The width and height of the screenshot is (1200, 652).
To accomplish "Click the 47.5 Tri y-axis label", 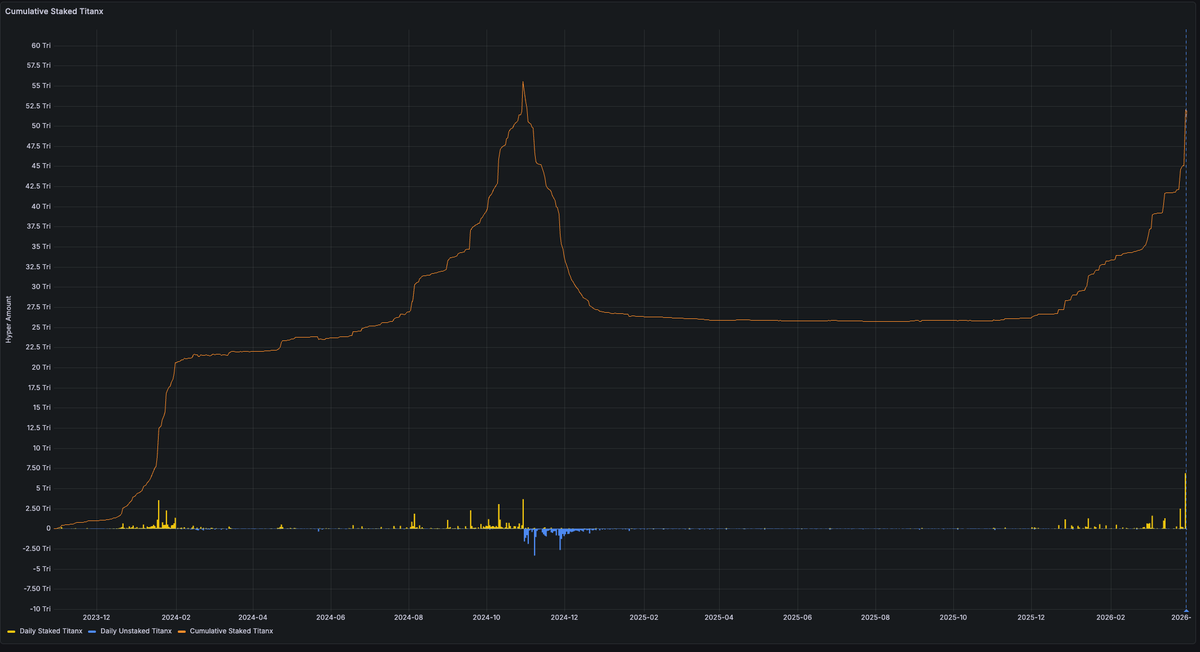I will tap(39, 146).
